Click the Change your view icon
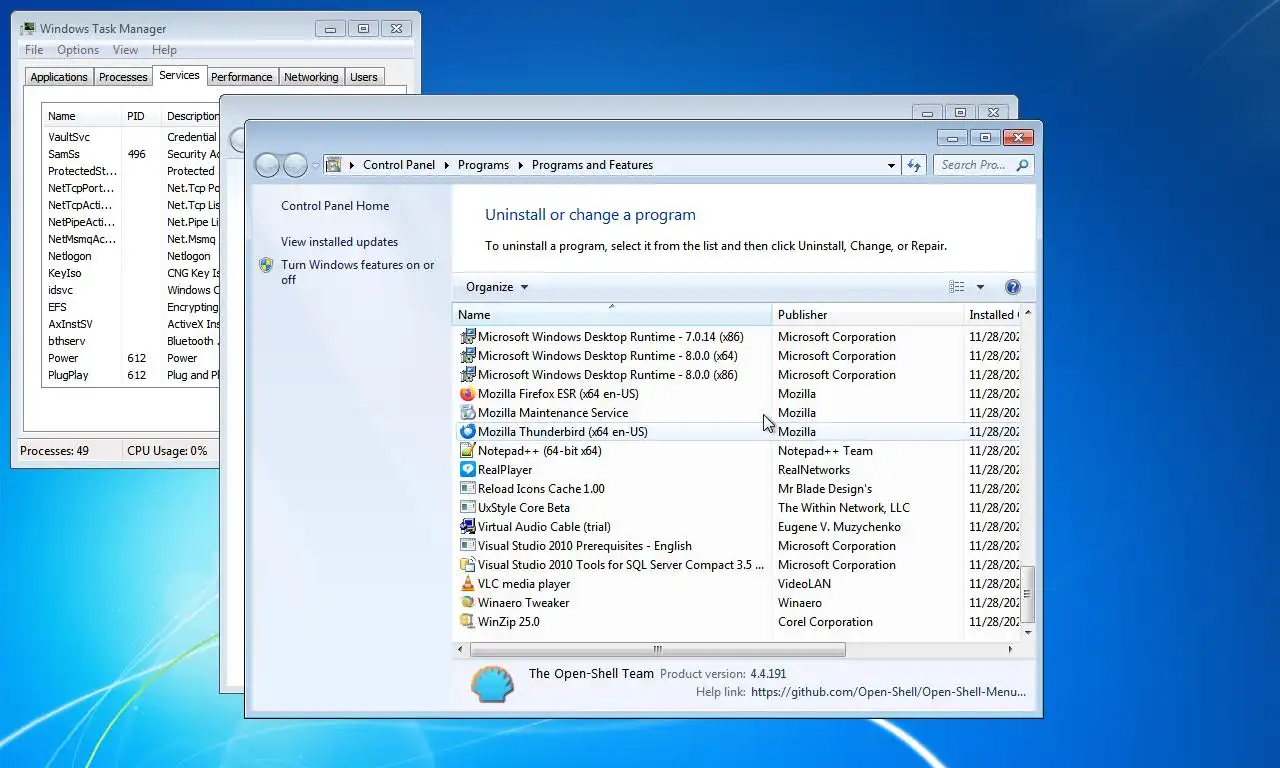This screenshot has width=1280, height=768. pyautogui.click(x=957, y=287)
